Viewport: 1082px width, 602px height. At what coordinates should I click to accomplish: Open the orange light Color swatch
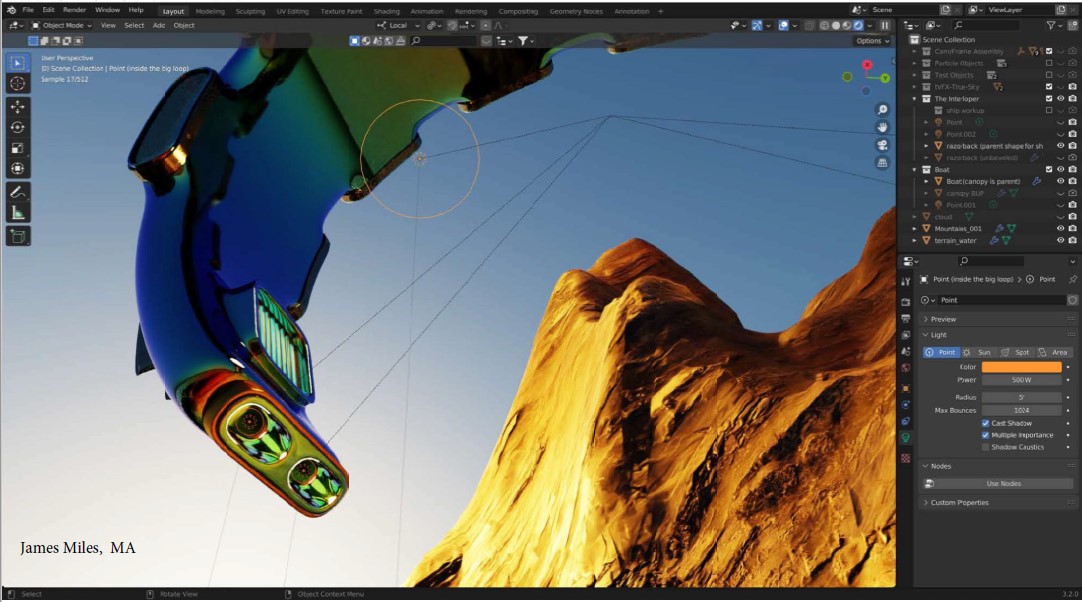coord(1021,367)
